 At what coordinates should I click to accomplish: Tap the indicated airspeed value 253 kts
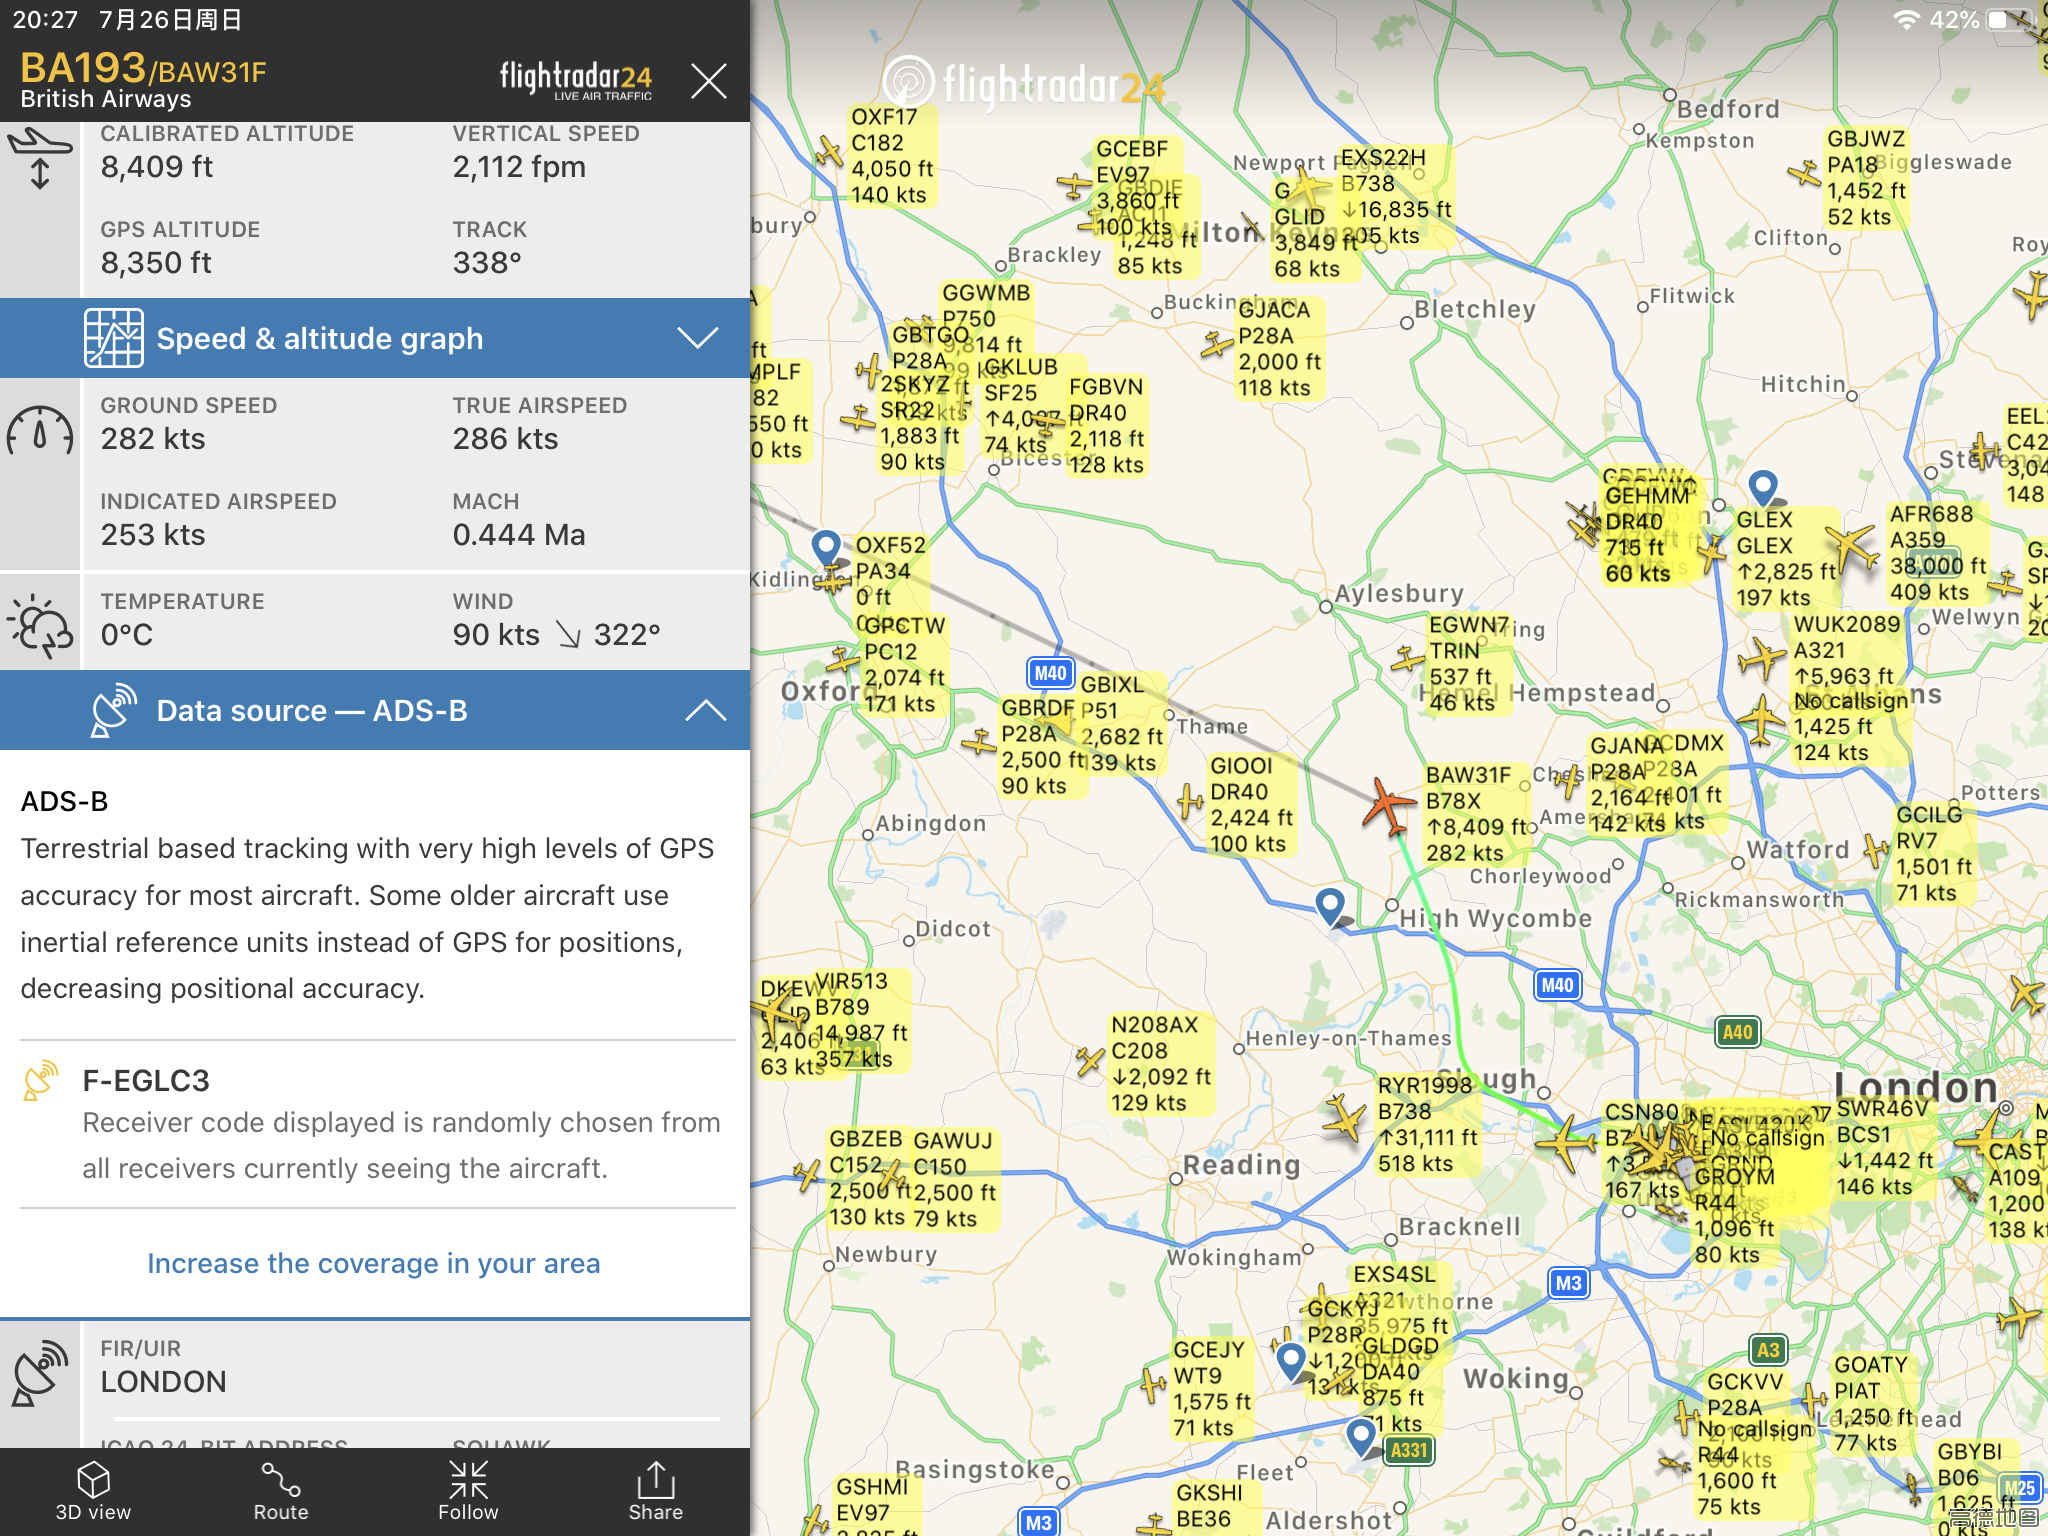pyautogui.click(x=153, y=535)
